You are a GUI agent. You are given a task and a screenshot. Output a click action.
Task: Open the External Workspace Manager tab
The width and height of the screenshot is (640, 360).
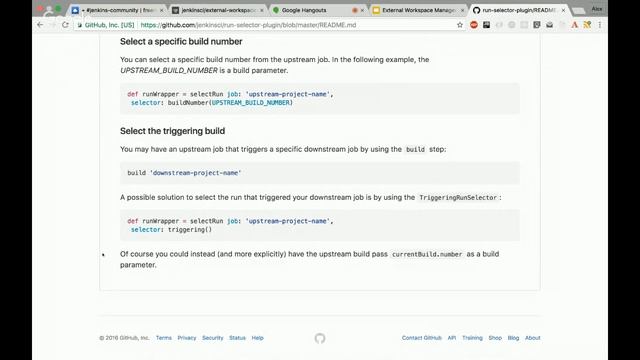418,10
